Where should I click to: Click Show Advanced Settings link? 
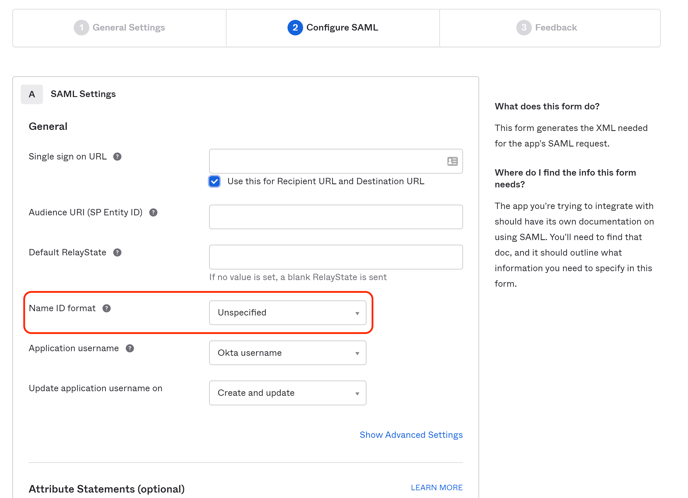pyautogui.click(x=411, y=435)
